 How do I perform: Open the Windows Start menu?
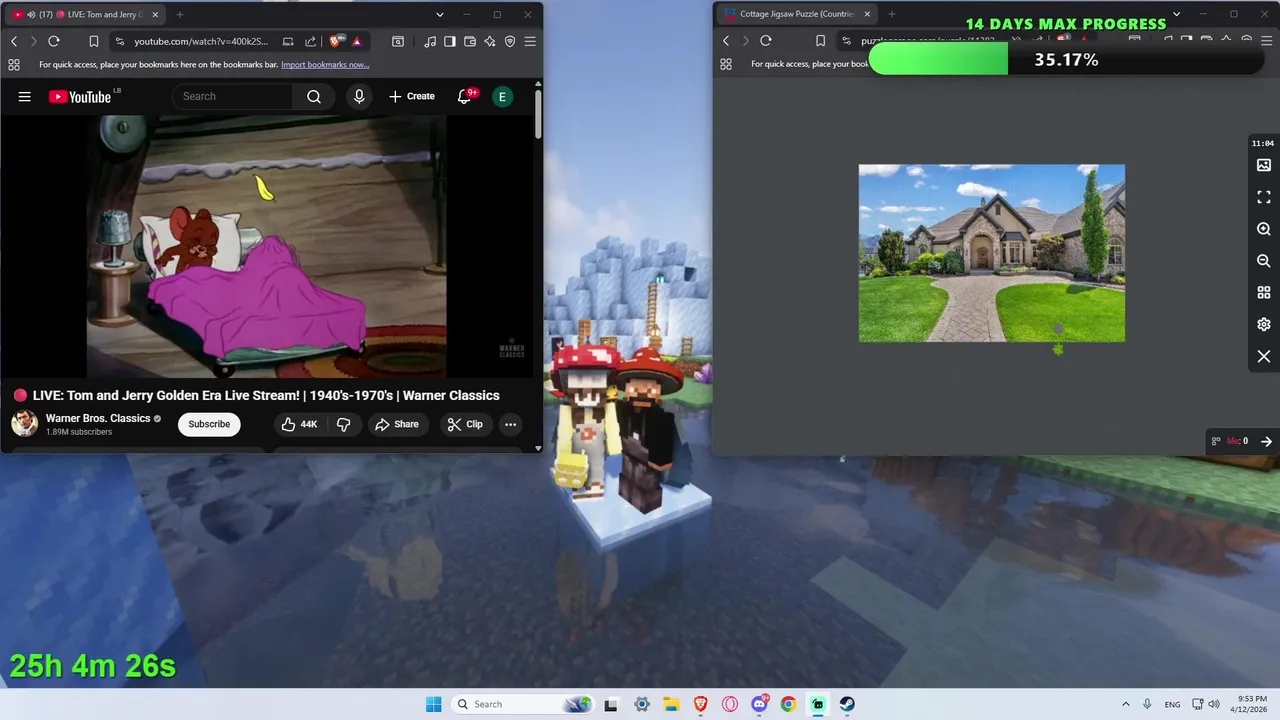[x=433, y=704]
